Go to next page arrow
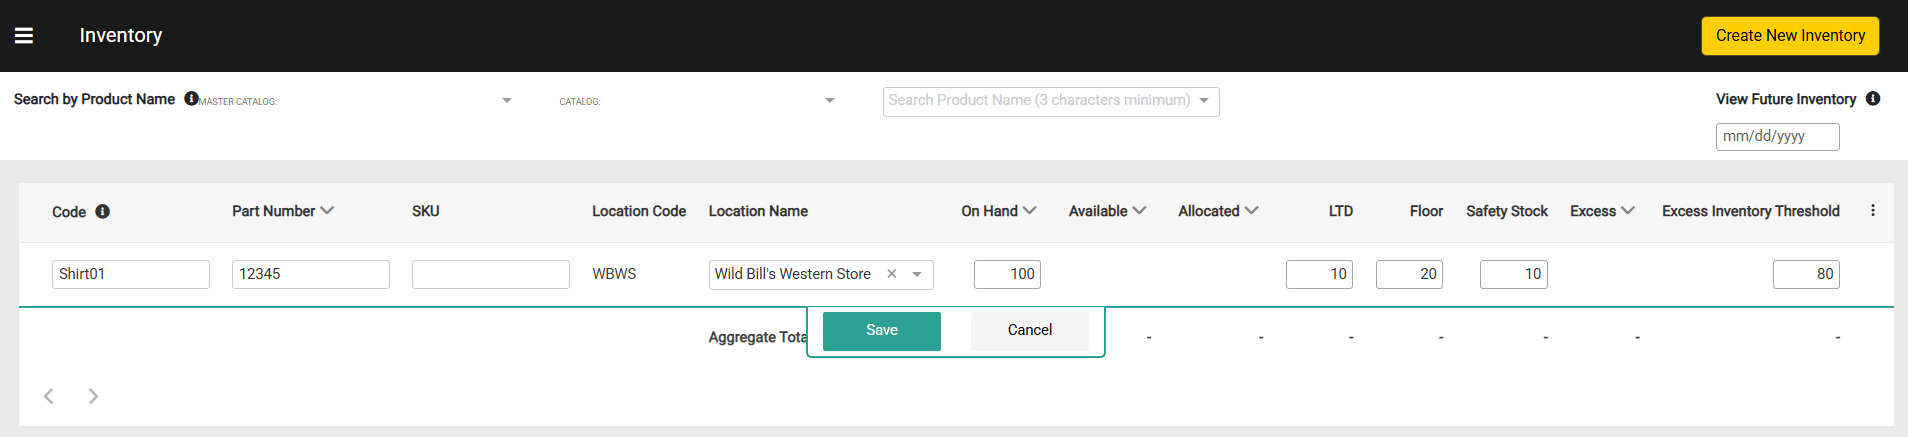The height and width of the screenshot is (437, 1908). pos(93,396)
